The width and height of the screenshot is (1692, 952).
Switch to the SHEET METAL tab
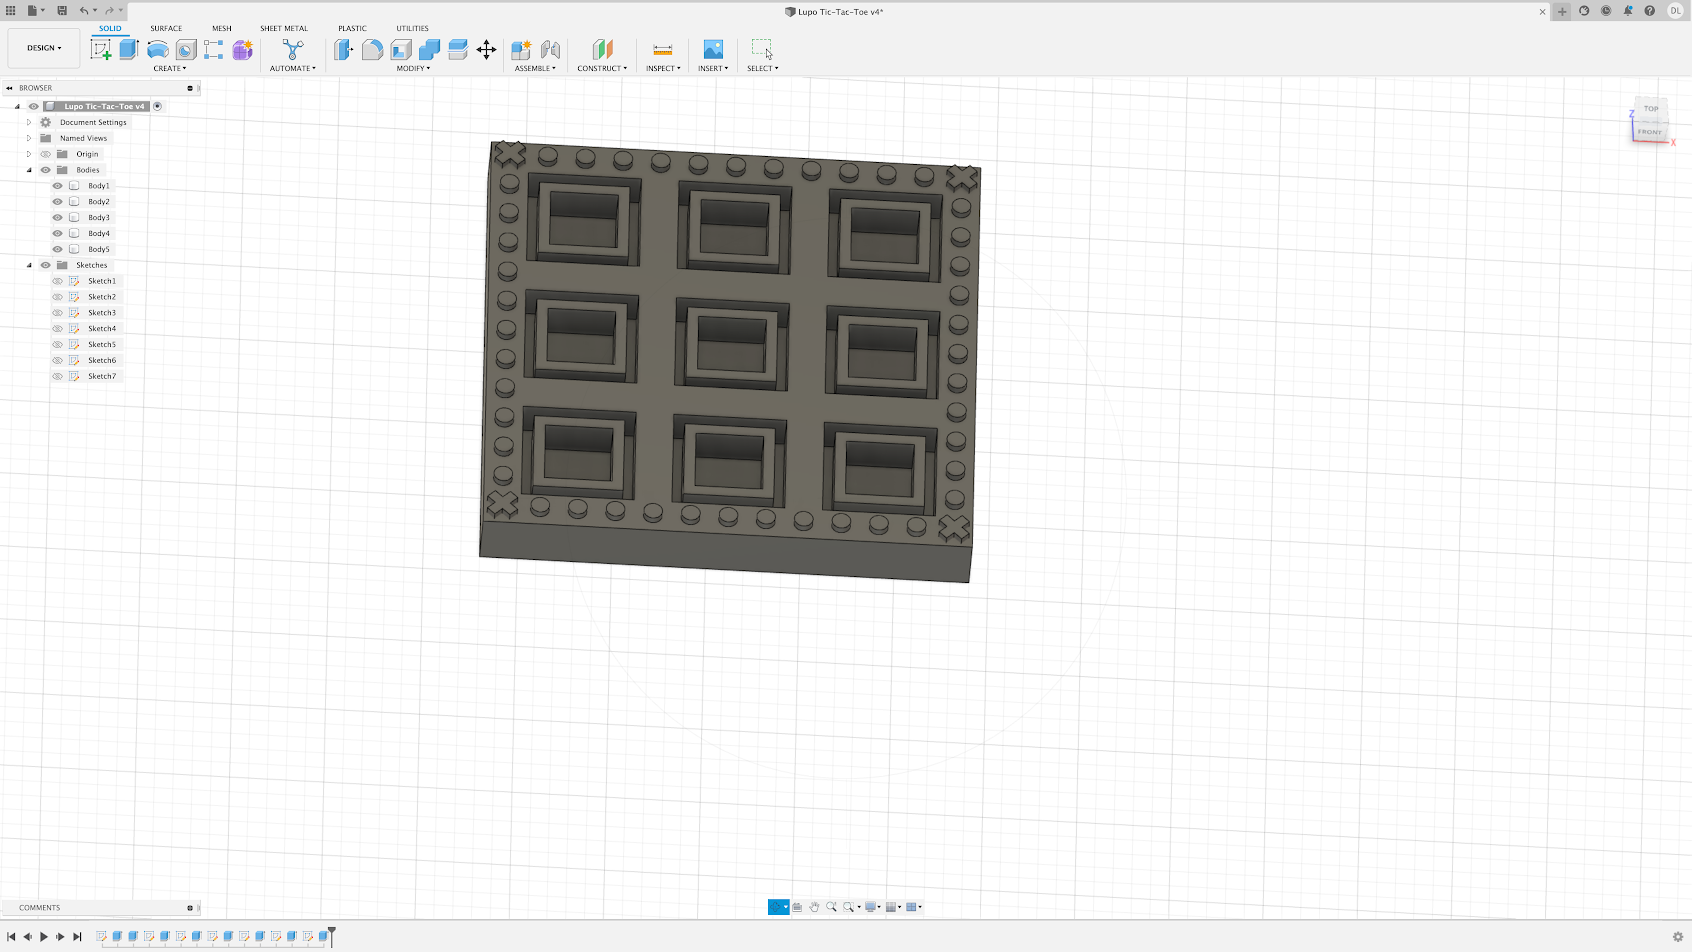[284, 28]
